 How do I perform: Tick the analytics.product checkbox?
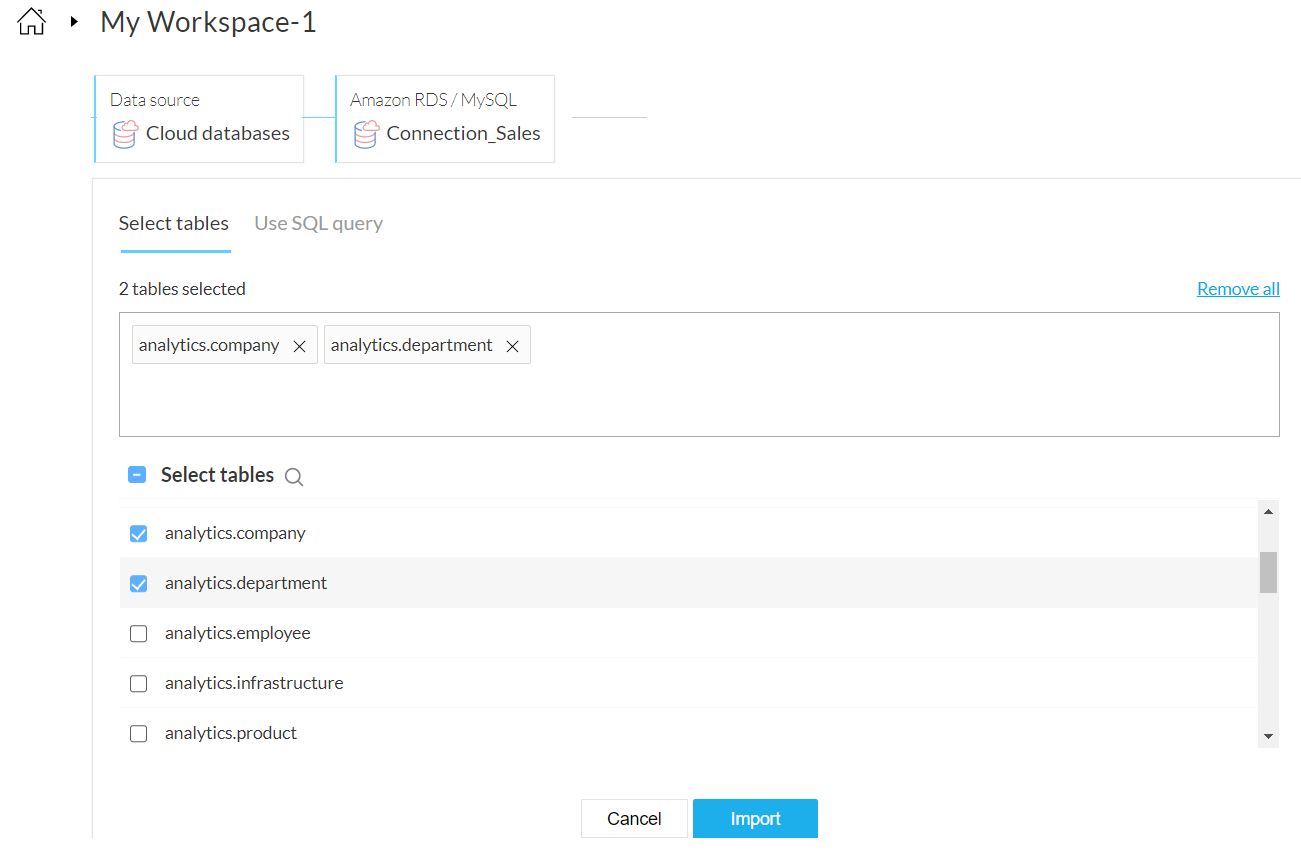tap(139, 734)
